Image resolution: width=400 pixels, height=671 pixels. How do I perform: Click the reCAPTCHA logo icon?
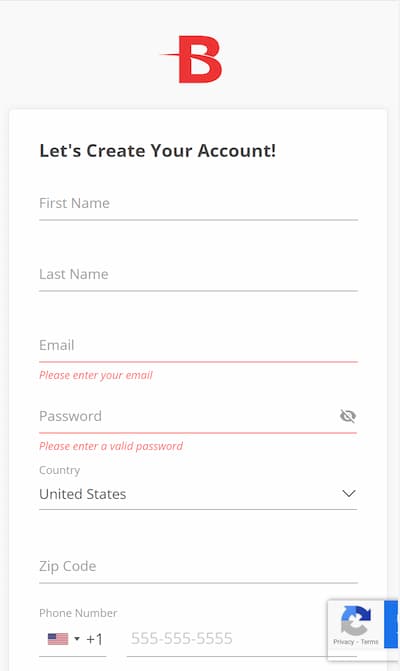356,620
